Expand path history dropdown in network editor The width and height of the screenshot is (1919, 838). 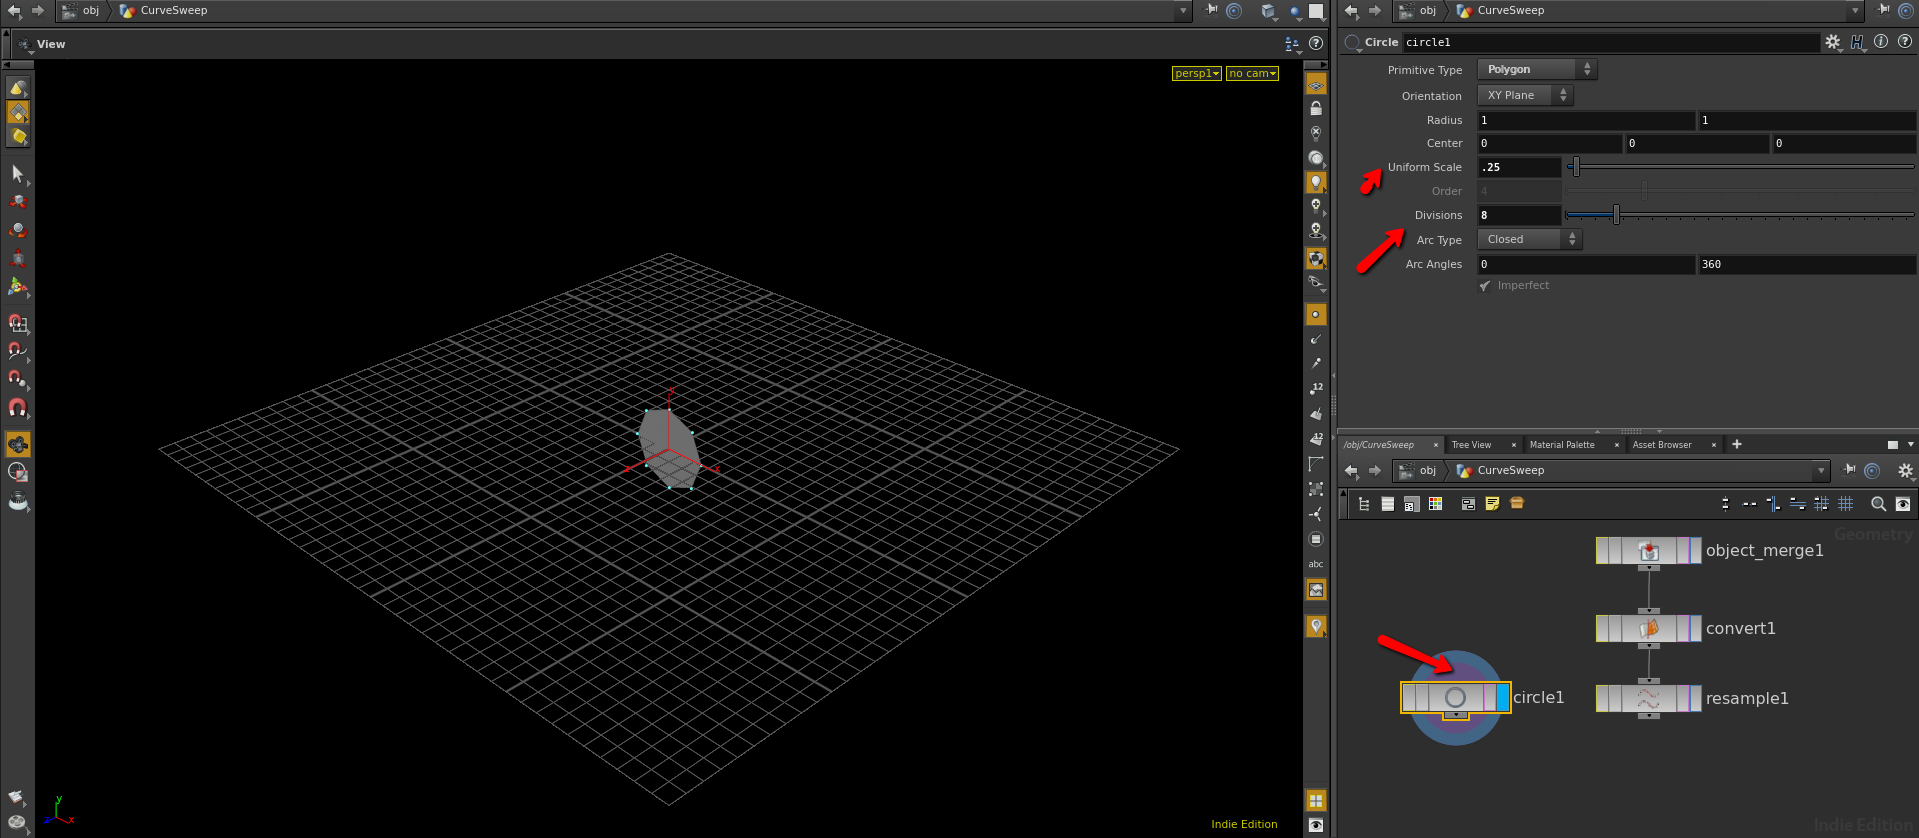pyautogui.click(x=1820, y=471)
